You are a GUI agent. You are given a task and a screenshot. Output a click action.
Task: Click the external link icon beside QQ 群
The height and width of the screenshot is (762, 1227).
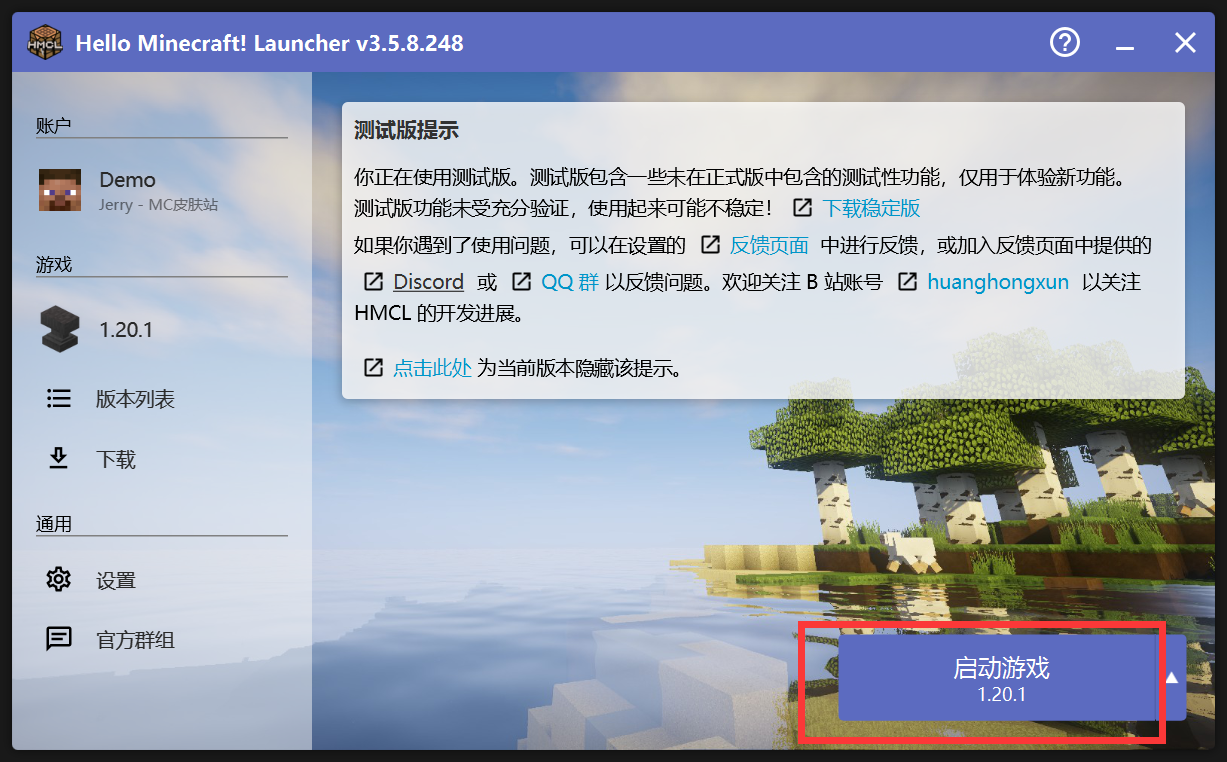pos(521,281)
